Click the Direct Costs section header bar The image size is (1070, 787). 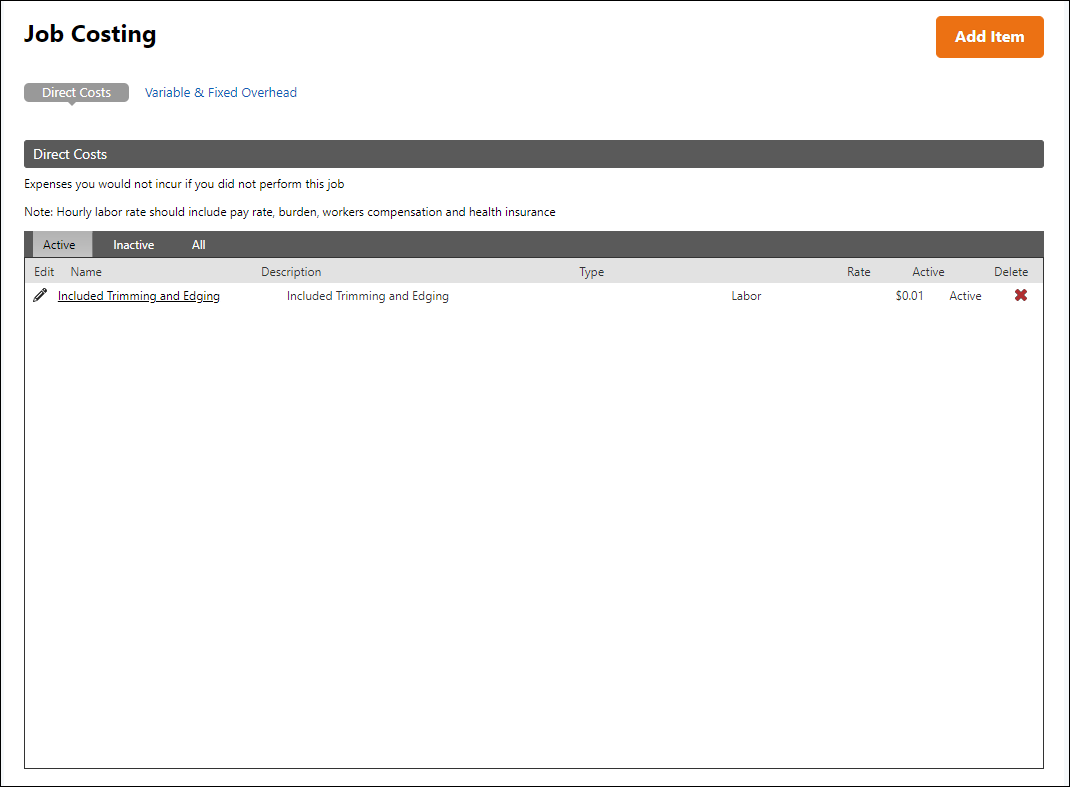pyautogui.click(x=534, y=154)
